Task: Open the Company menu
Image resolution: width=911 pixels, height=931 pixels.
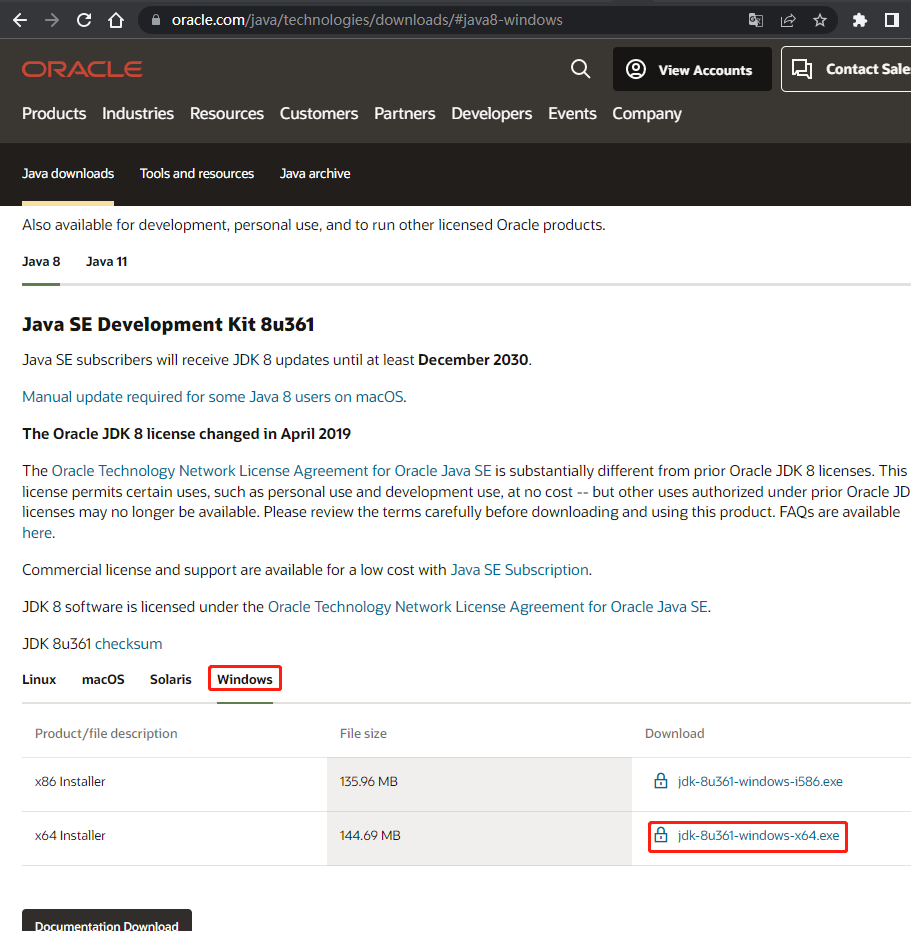Action: click(647, 113)
